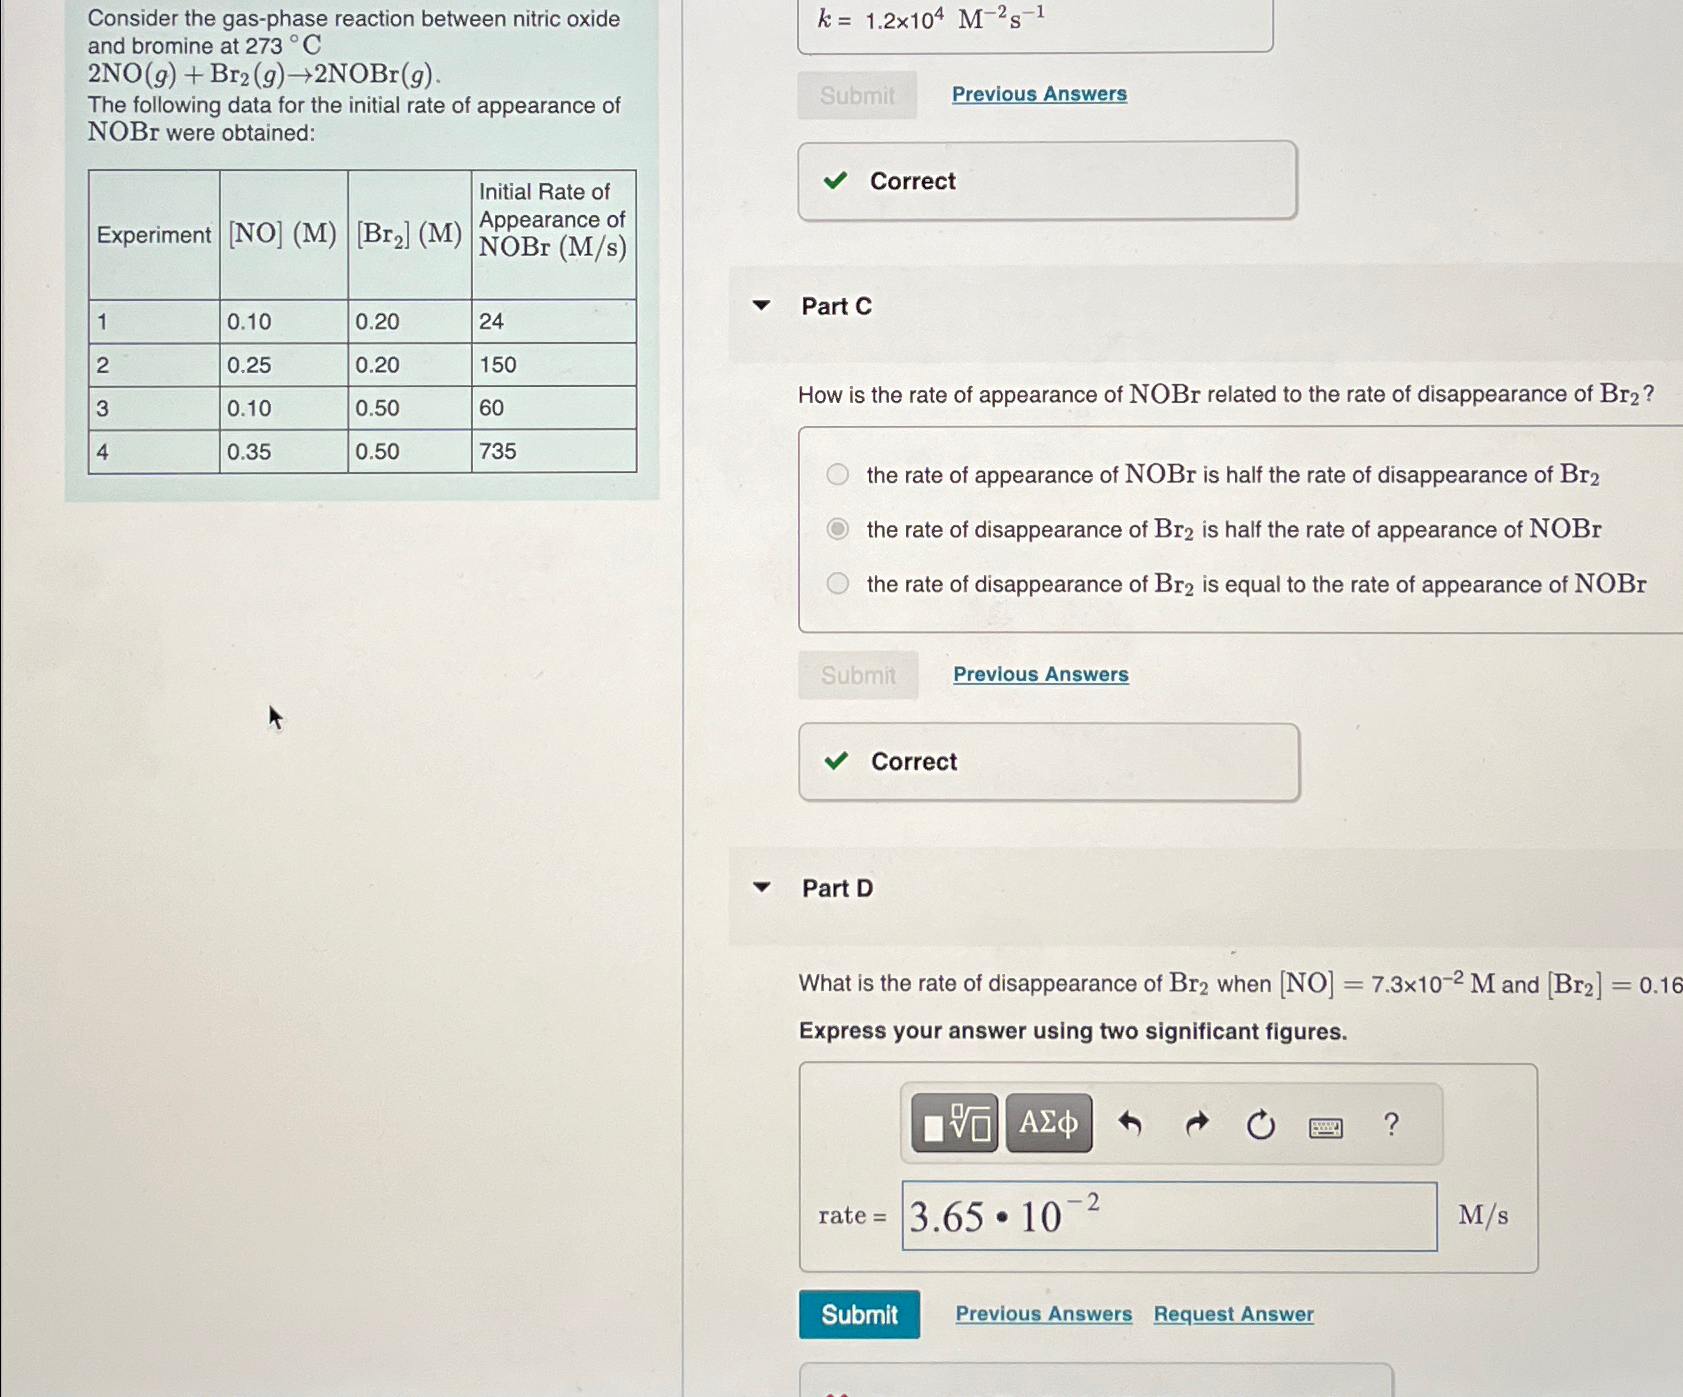Image resolution: width=1683 pixels, height=1397 pixels.
Task: Click Request Answer in Part D
Action: [x=1232, y=1313]
